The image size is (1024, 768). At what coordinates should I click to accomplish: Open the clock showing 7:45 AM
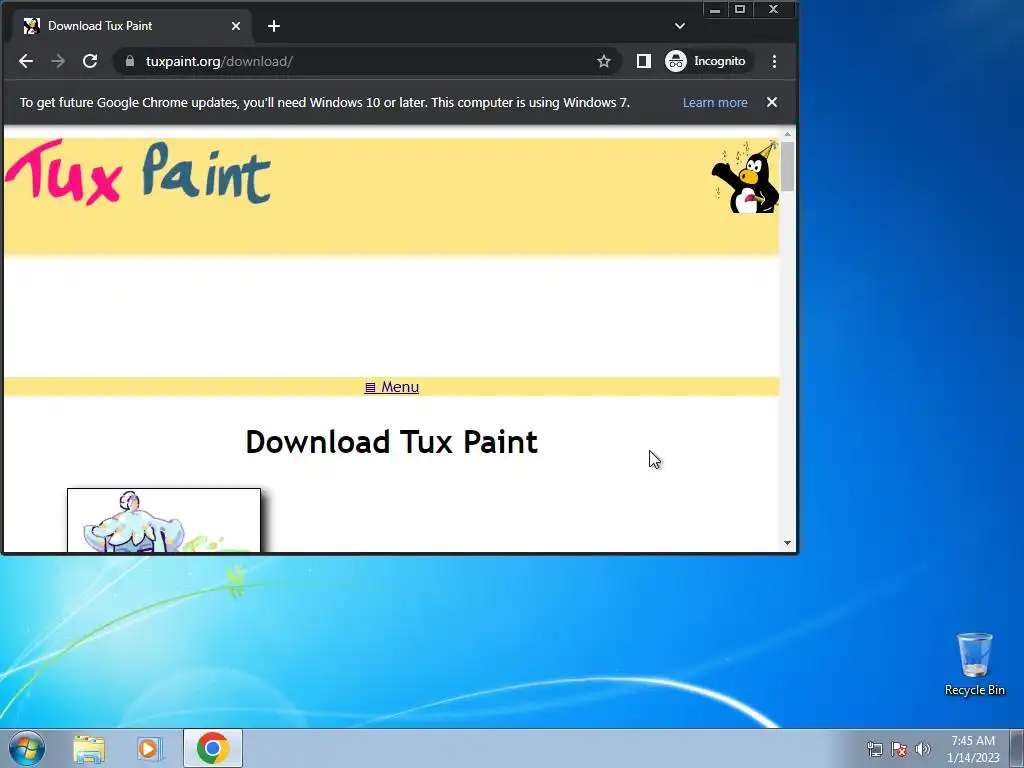click(973, 749)
